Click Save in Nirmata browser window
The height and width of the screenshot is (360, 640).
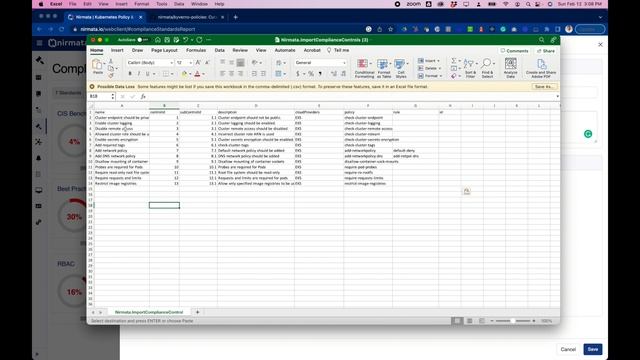pos(593,349)
